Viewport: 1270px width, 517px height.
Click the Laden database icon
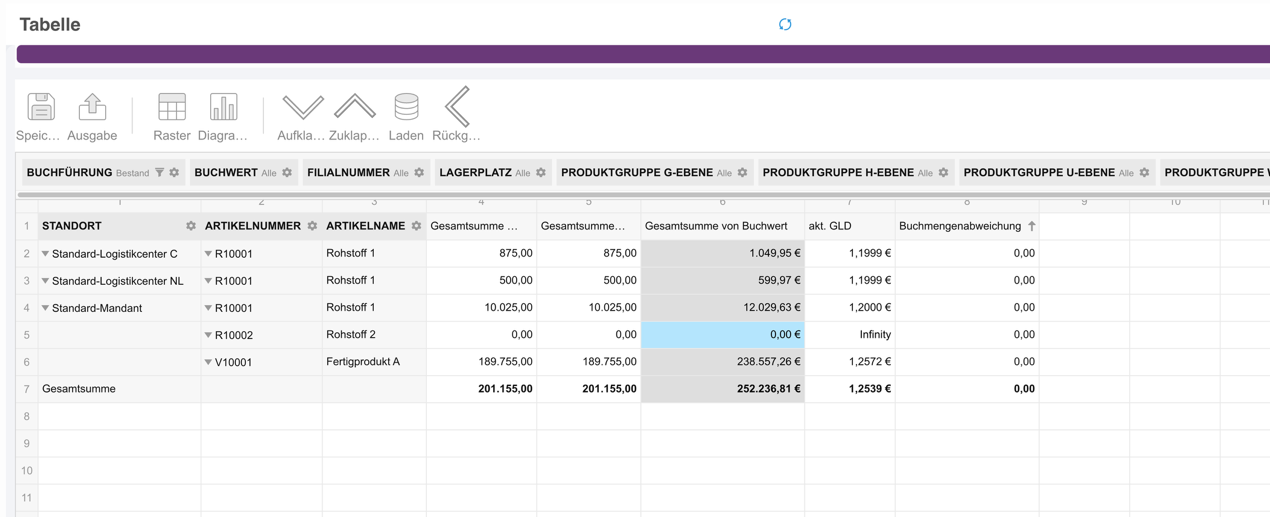coord(406,107)
